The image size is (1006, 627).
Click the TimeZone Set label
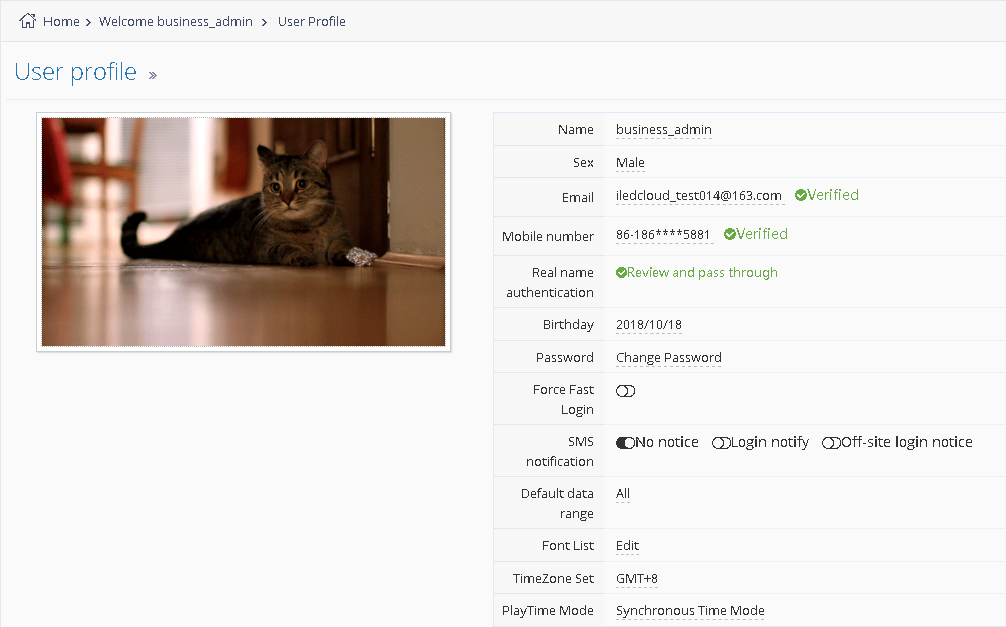tap(553, 579)
